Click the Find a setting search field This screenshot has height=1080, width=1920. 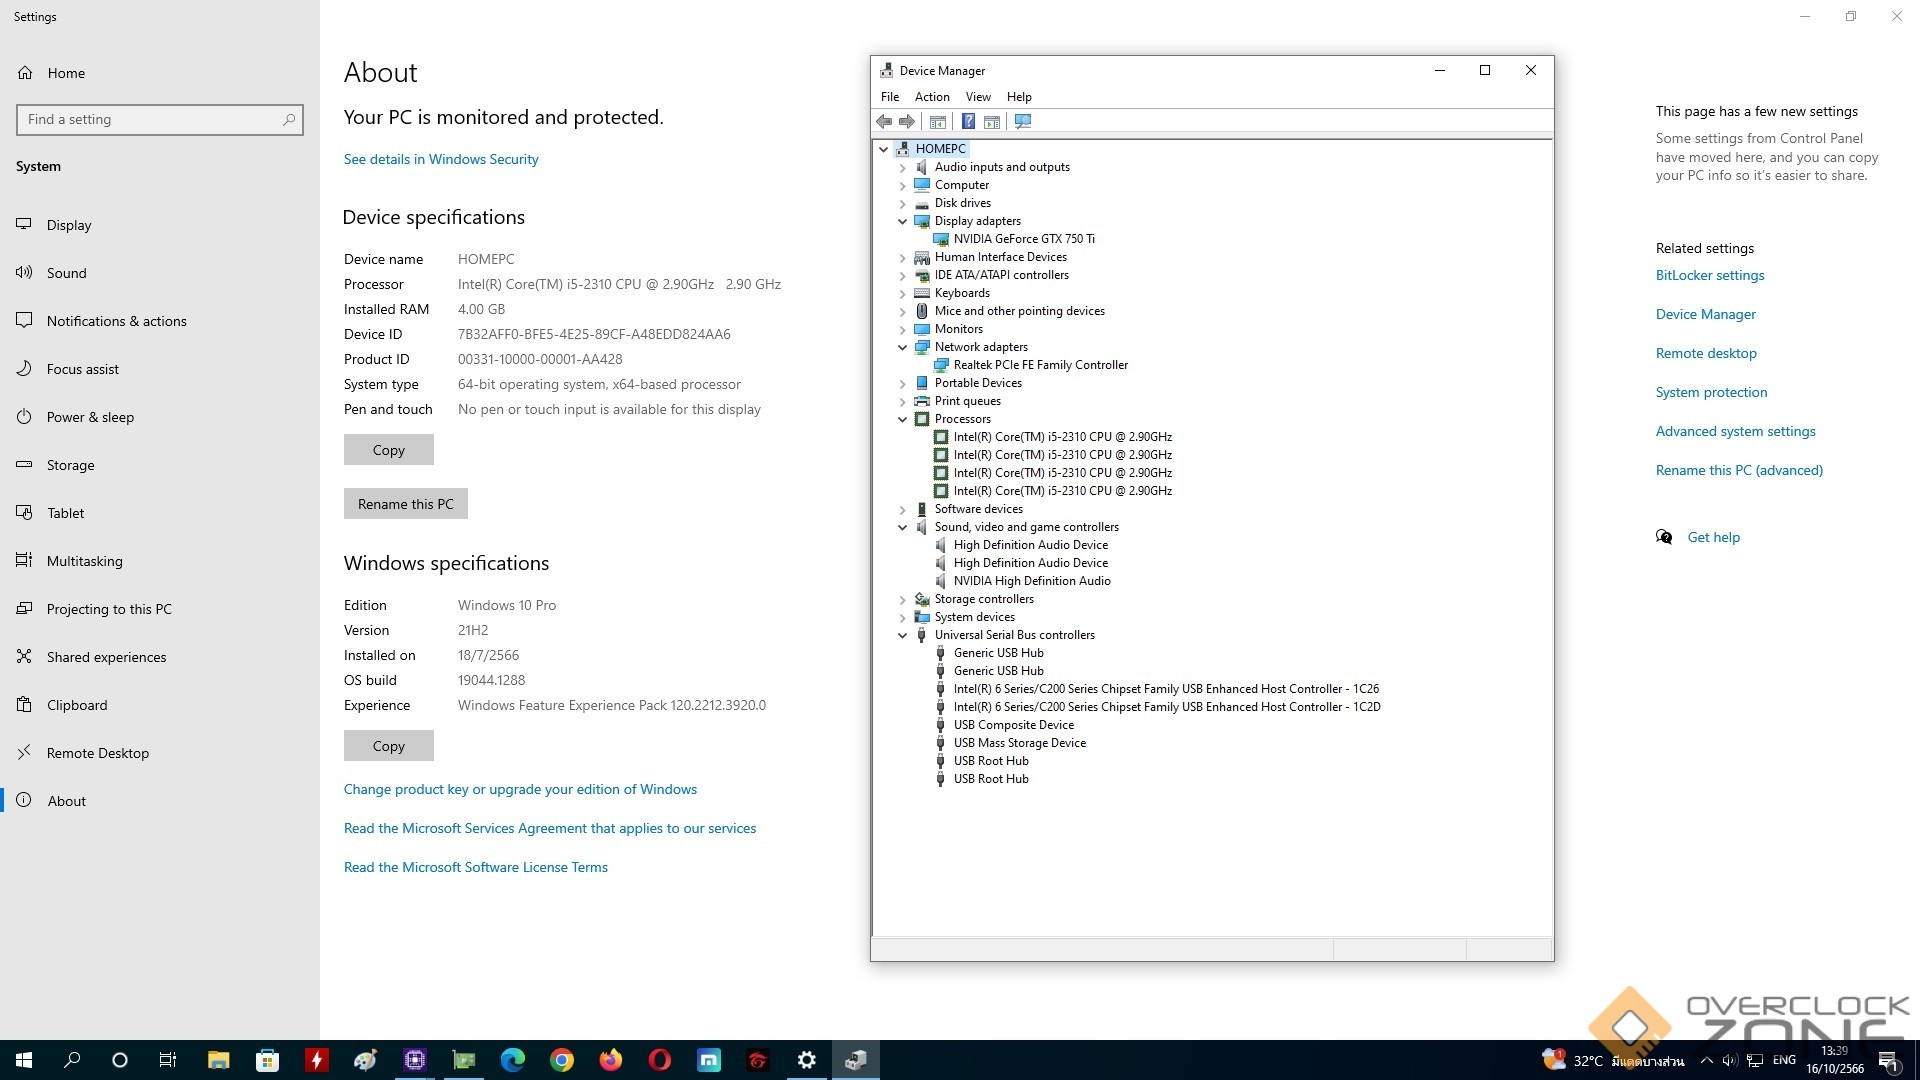pyautogui.click(x=150, y=119)
